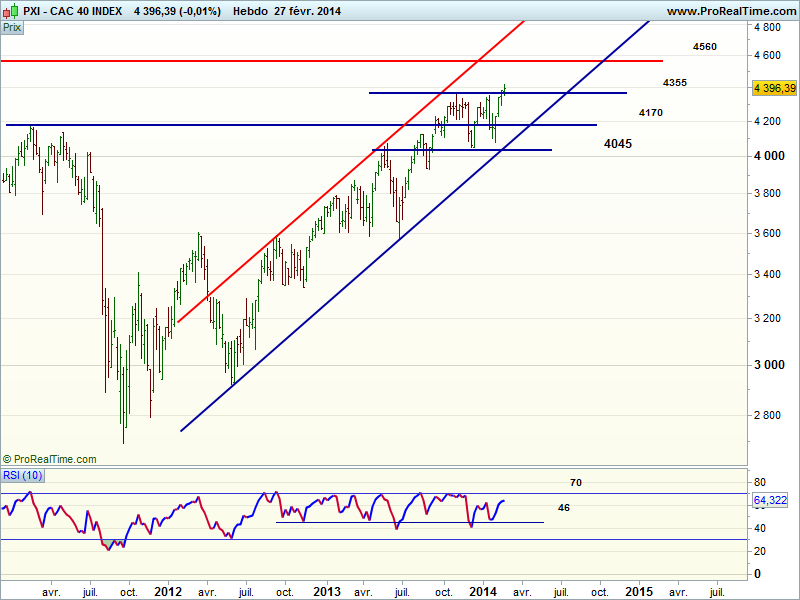Click the bold 4045 support label

pos(617,144)
